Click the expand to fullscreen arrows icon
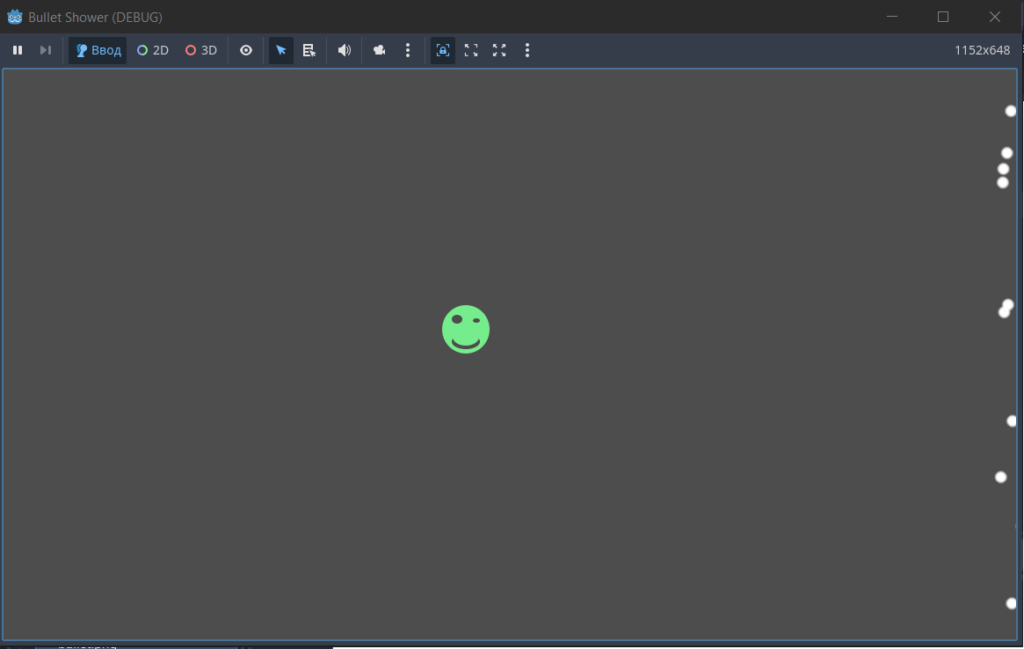The height and width of the screenshot is (649, 1024). tap(499, 50)
